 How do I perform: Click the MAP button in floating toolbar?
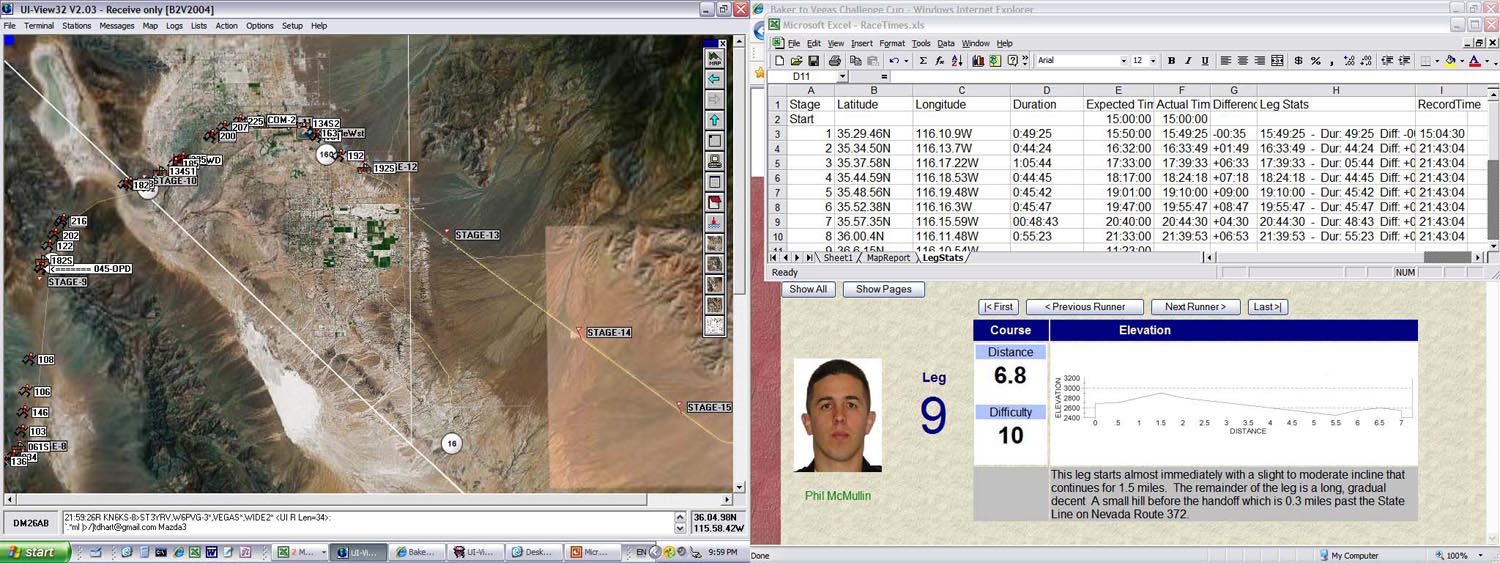714,58
